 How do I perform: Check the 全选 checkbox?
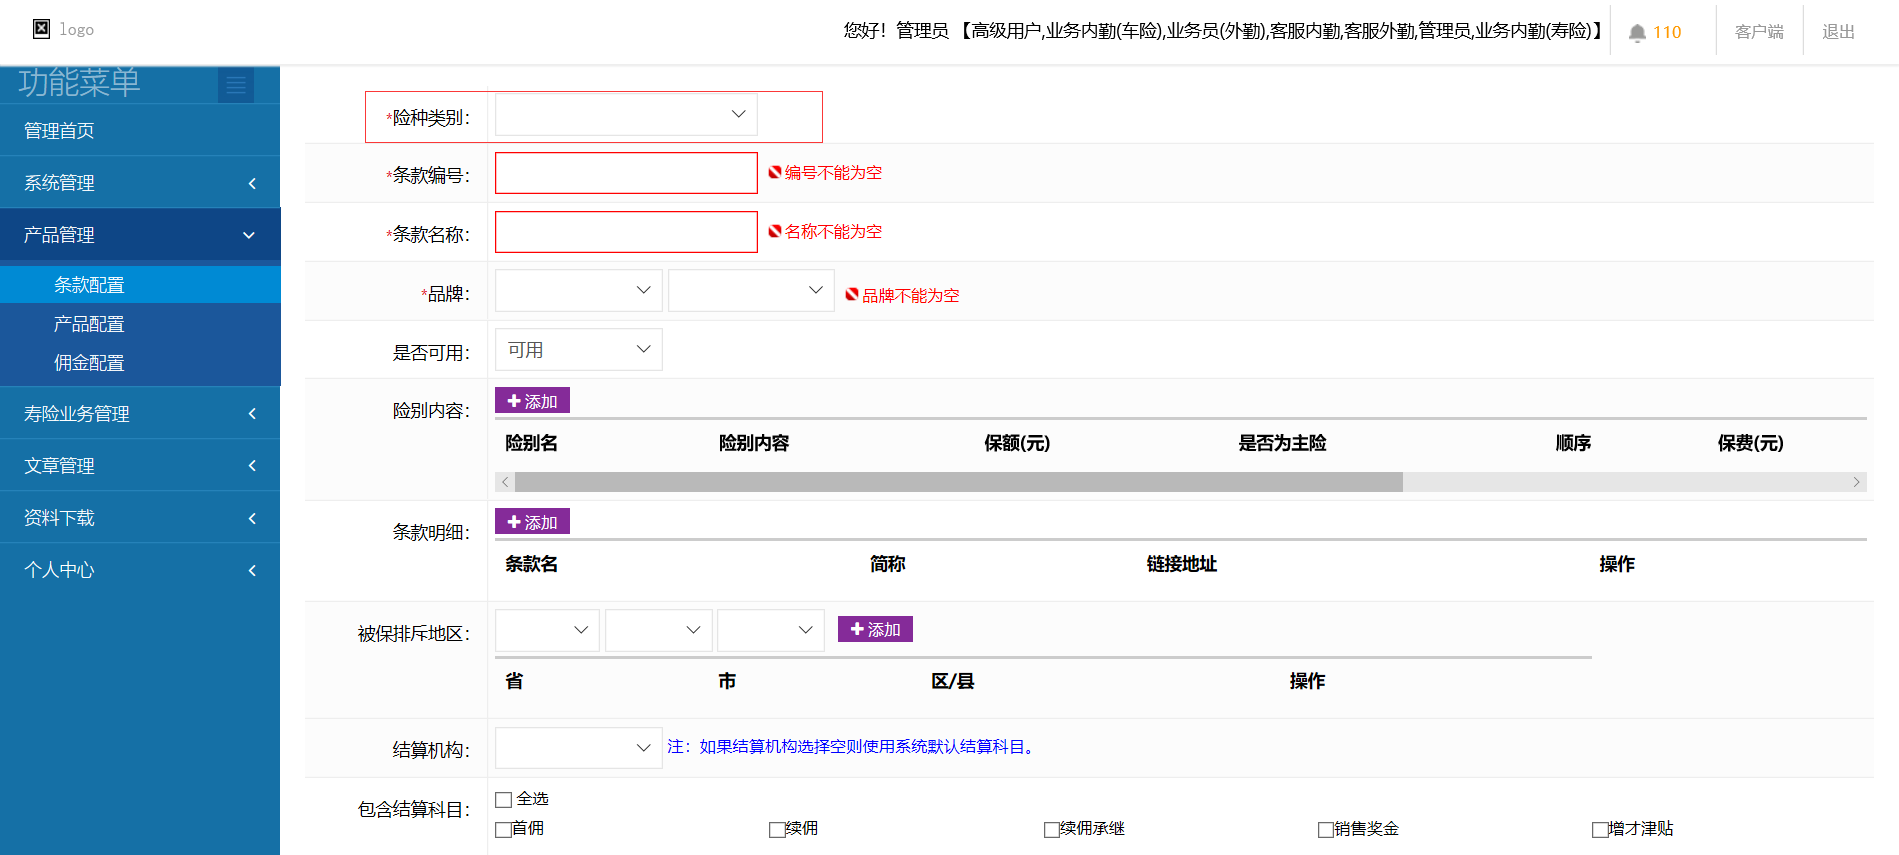(504, 800)
